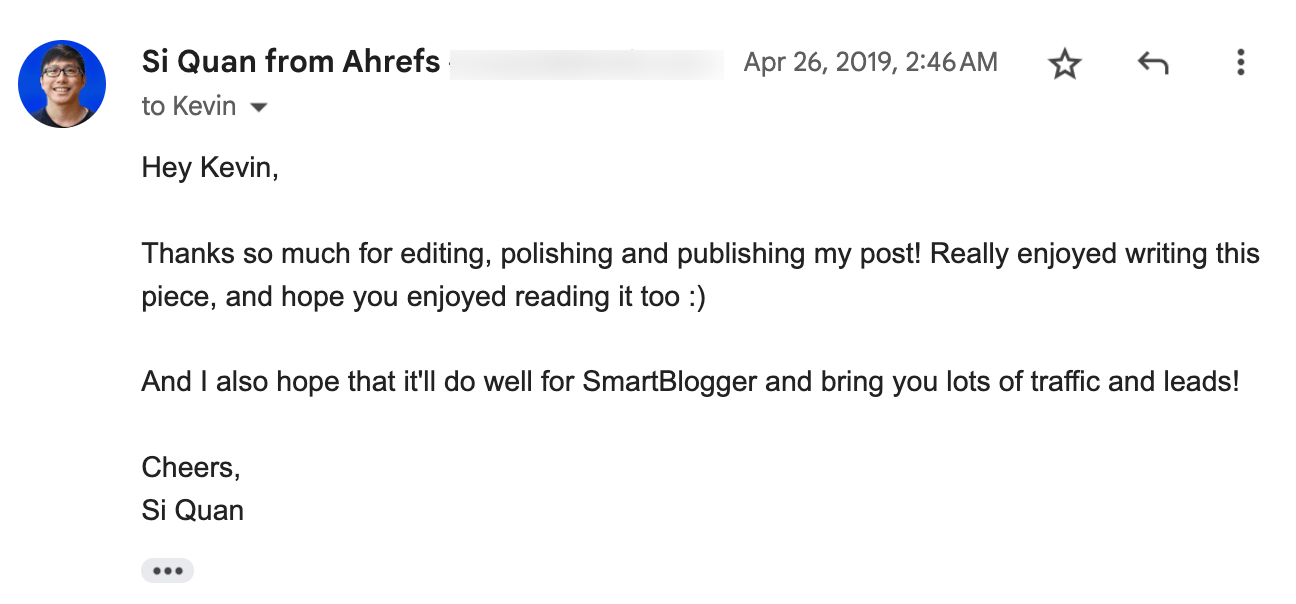The width and height of the screenshot is (1296, 604).
Task: Open more actions beside the reply arrow
Action: (x=1240, y=62)
